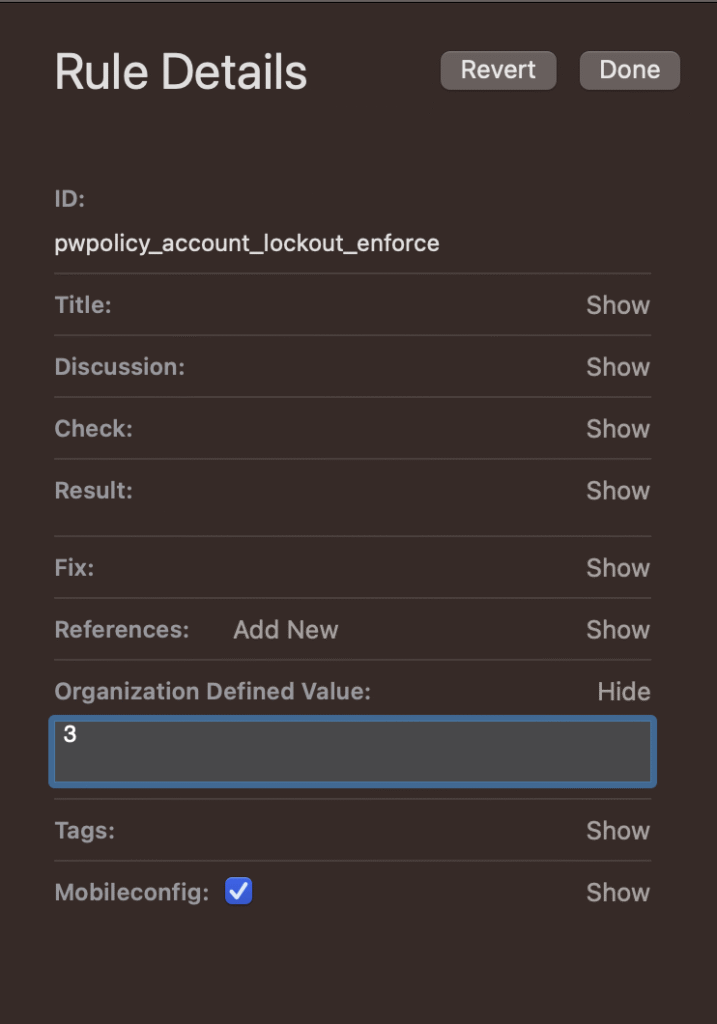Click the Mobileconfig label text
The width and height of the screenshot is (717, 1024).
(131, 893)
